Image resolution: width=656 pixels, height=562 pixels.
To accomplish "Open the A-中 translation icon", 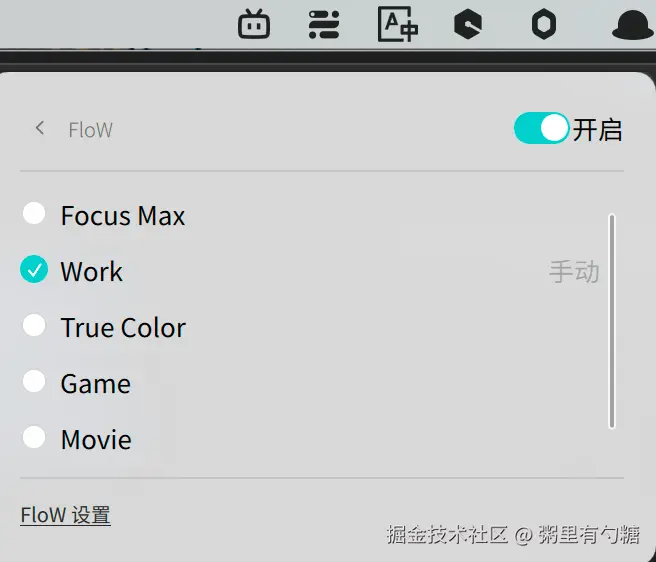I will [x=397, y=24].
